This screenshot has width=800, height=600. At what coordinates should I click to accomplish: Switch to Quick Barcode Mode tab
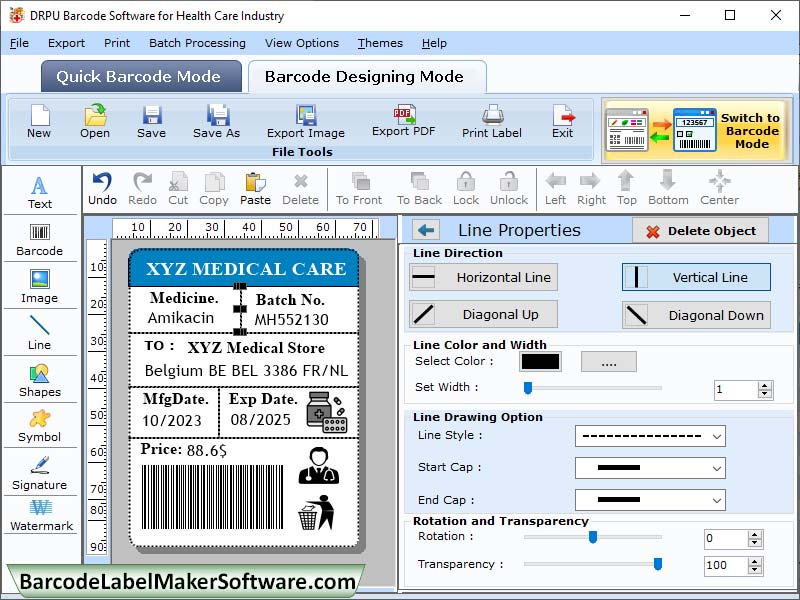(x=141, y=77)
